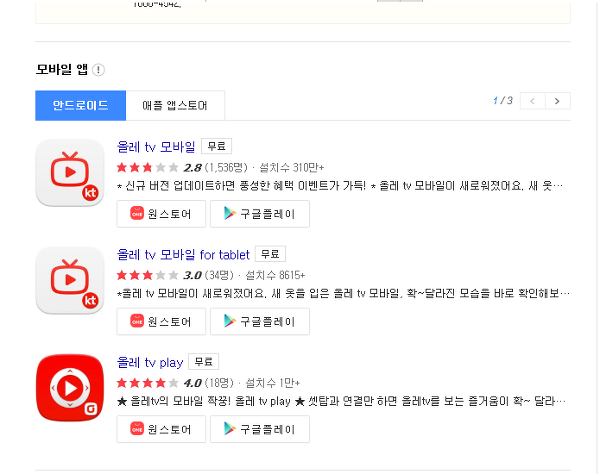
Task: Open the 올레 tv 모바일 title link
Action: [156, 147]
